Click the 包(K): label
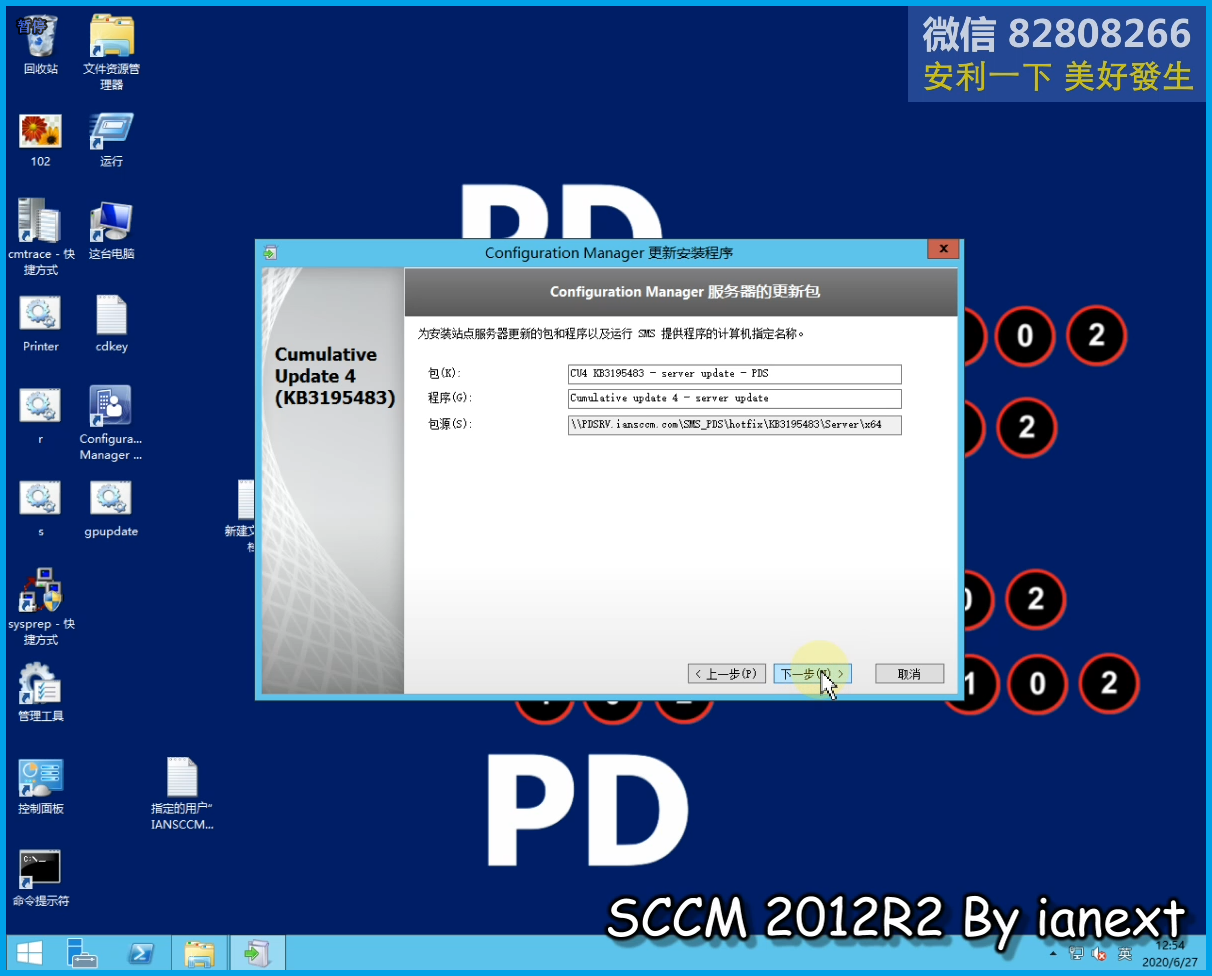Screen dimensions: 1212x976 [x=445, y=374]
